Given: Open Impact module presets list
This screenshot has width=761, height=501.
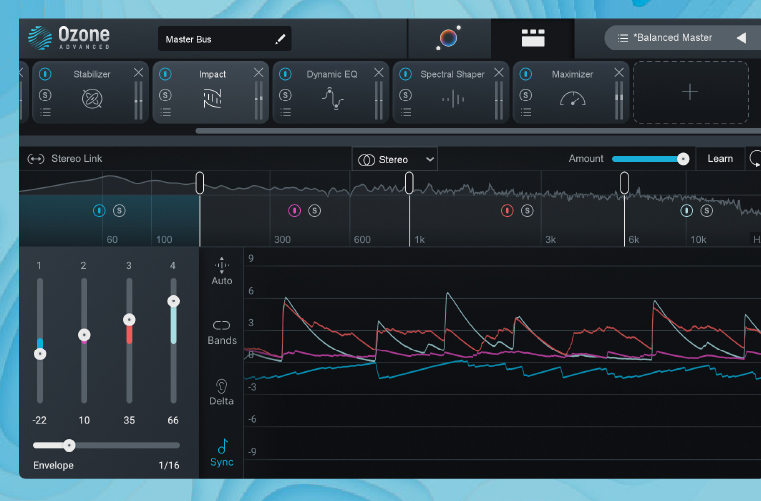Looking at the screenshot, I should click(x=165, y=113).
